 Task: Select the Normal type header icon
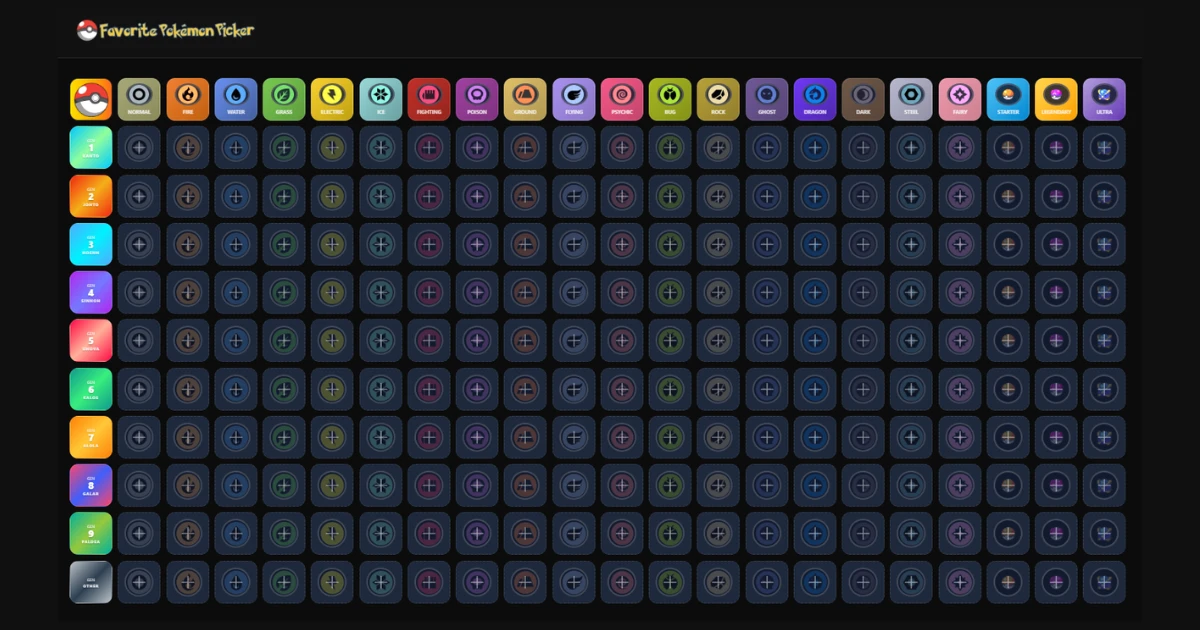139,99
